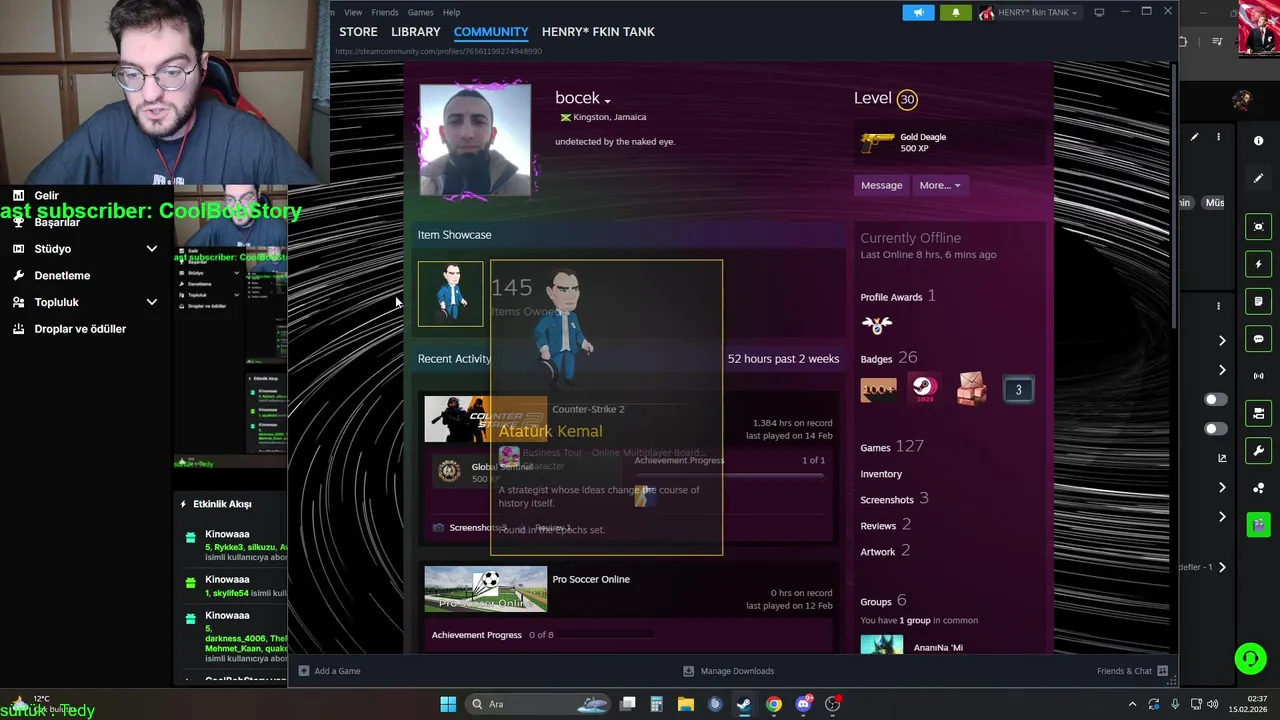Screen dimensions: 1280x720
Task: Toggle the lower switch in right panel
Action: pyautogui.click(x=1215, y=429)
